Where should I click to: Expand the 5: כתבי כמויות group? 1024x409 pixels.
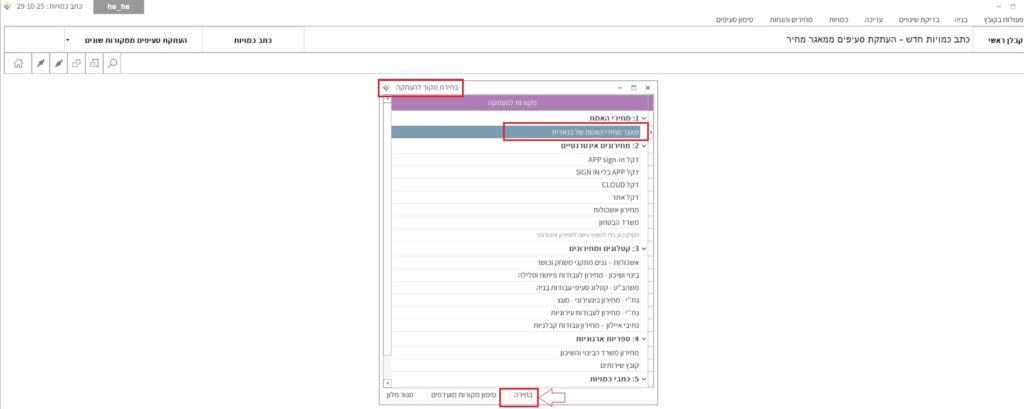click(x=644, y=379)
